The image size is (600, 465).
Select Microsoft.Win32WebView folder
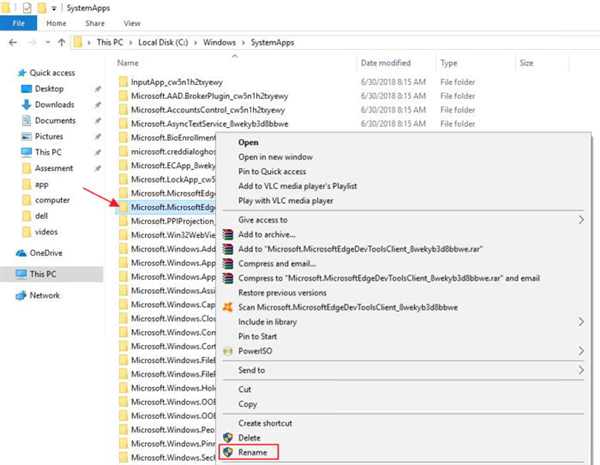(173, 235)
